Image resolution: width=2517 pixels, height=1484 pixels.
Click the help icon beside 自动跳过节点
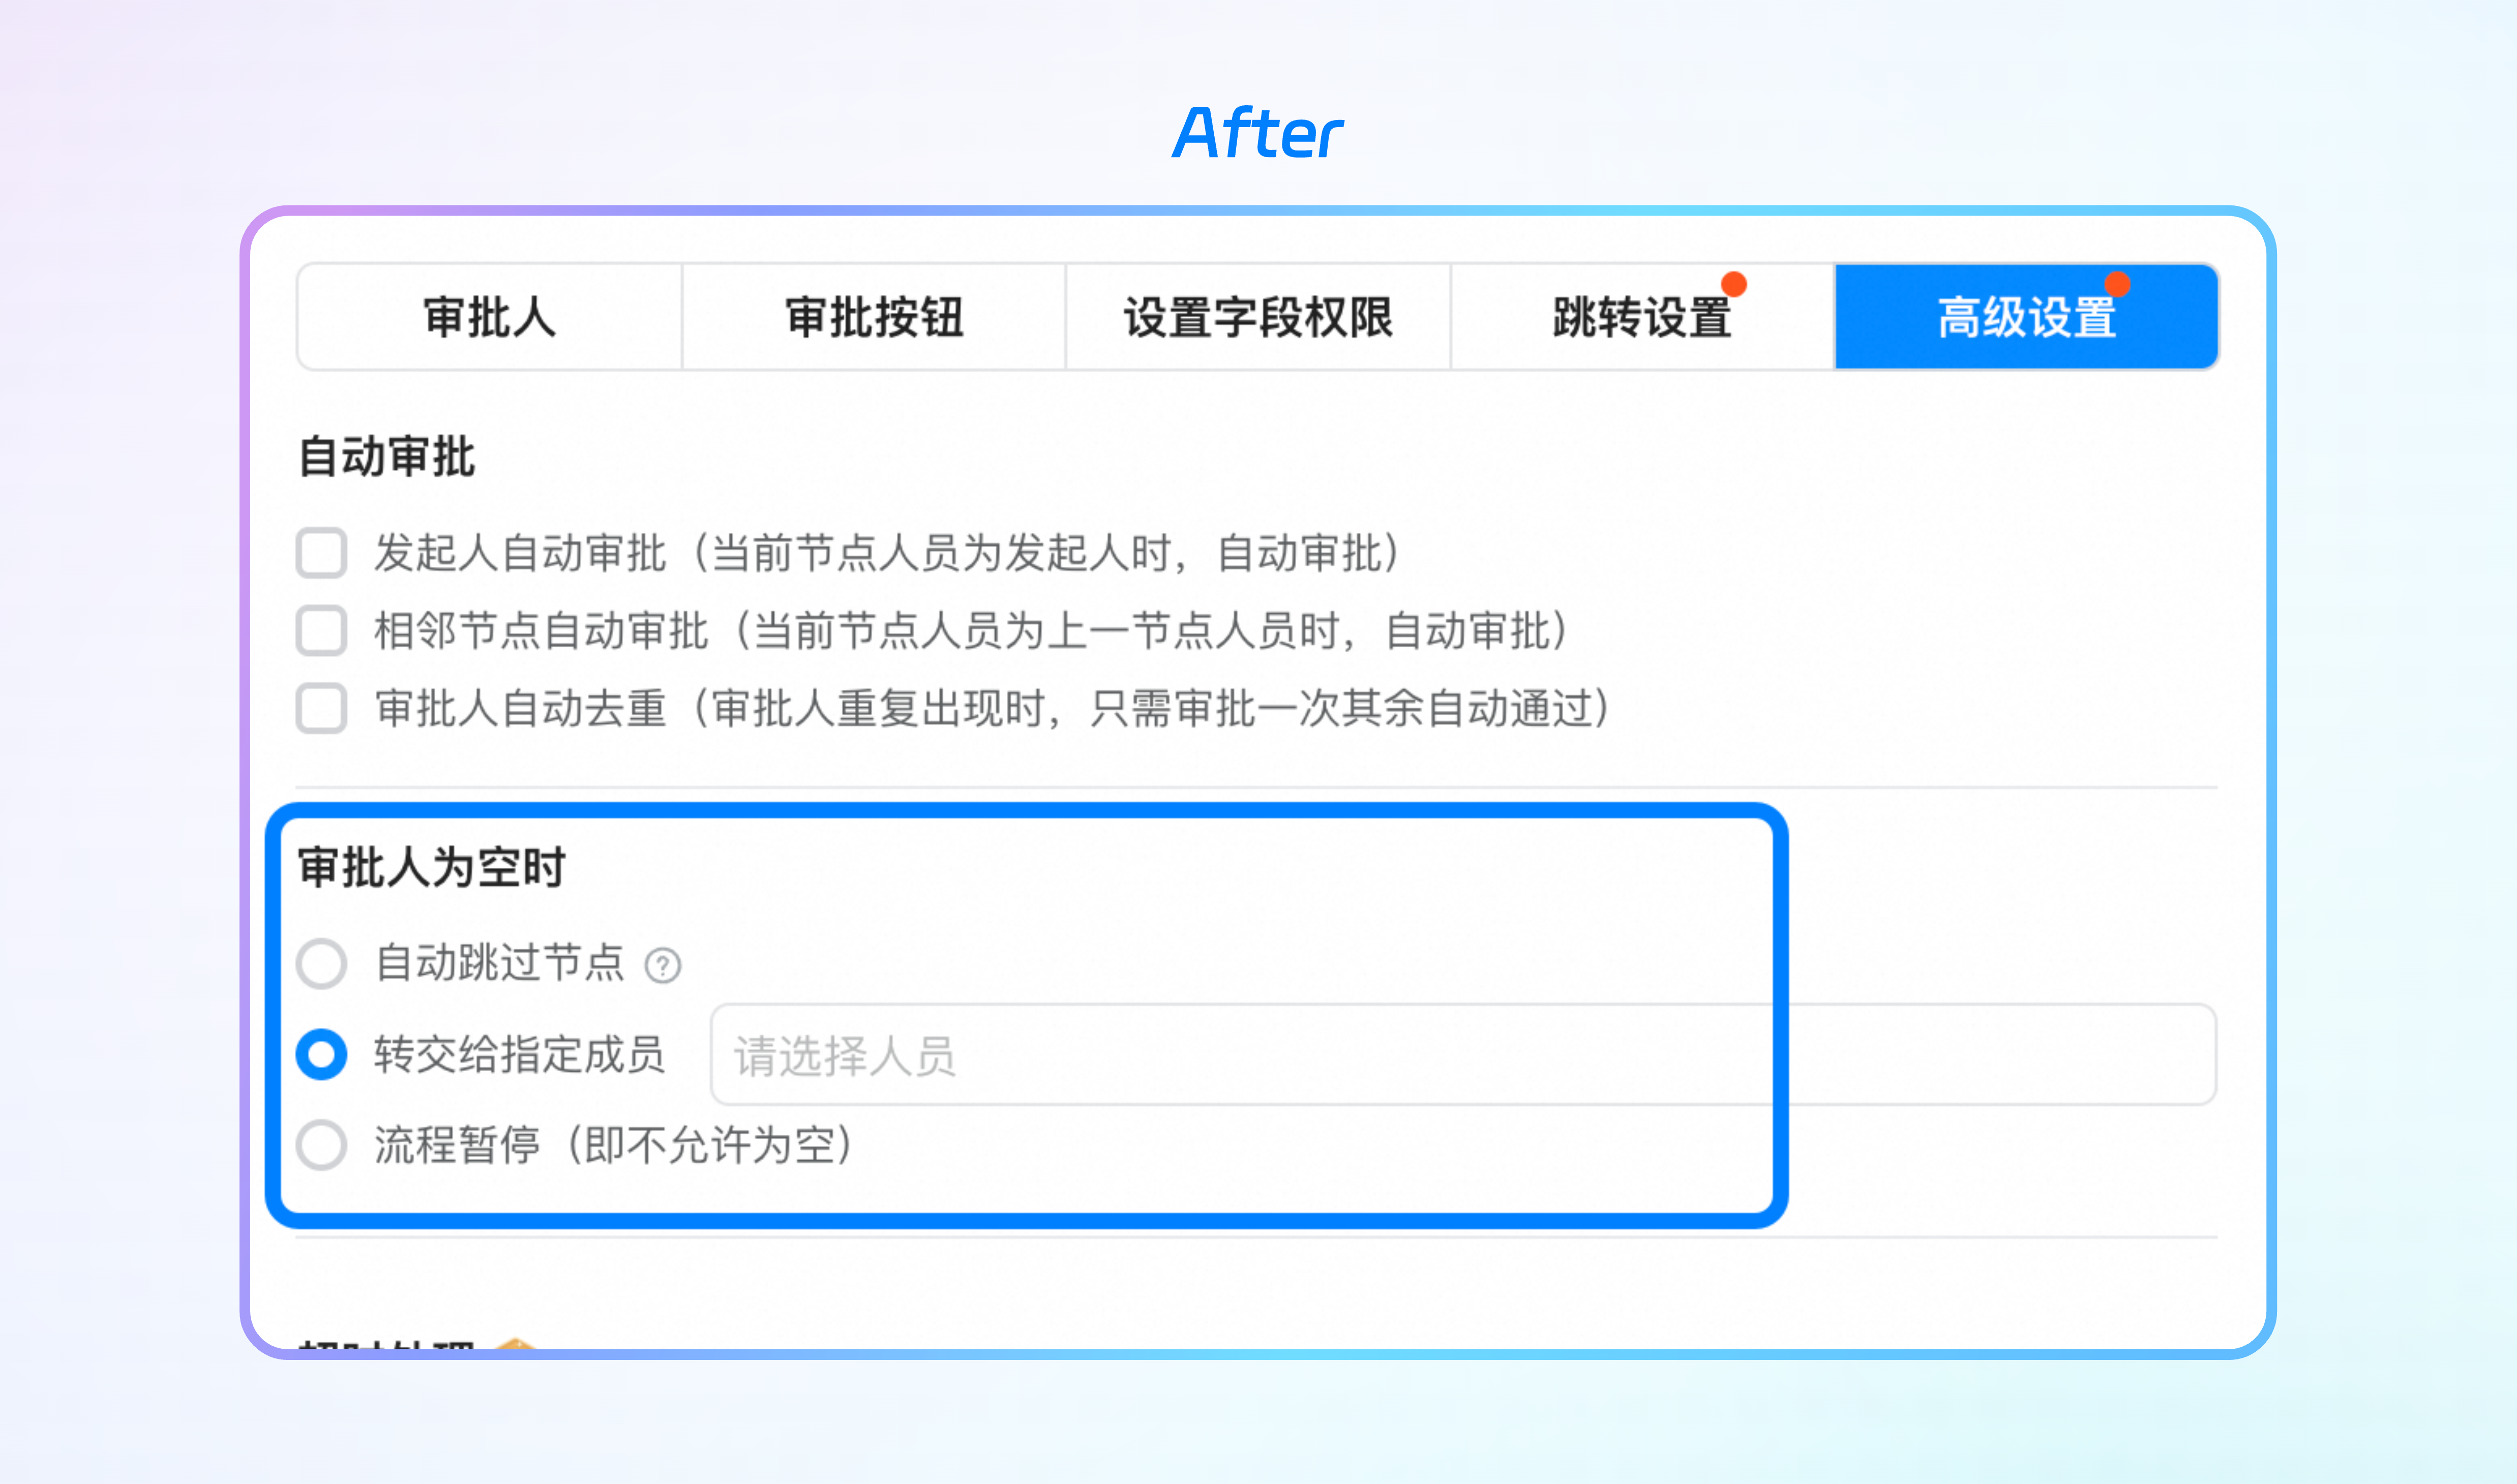pyautogui.click(x=663, y=966)
